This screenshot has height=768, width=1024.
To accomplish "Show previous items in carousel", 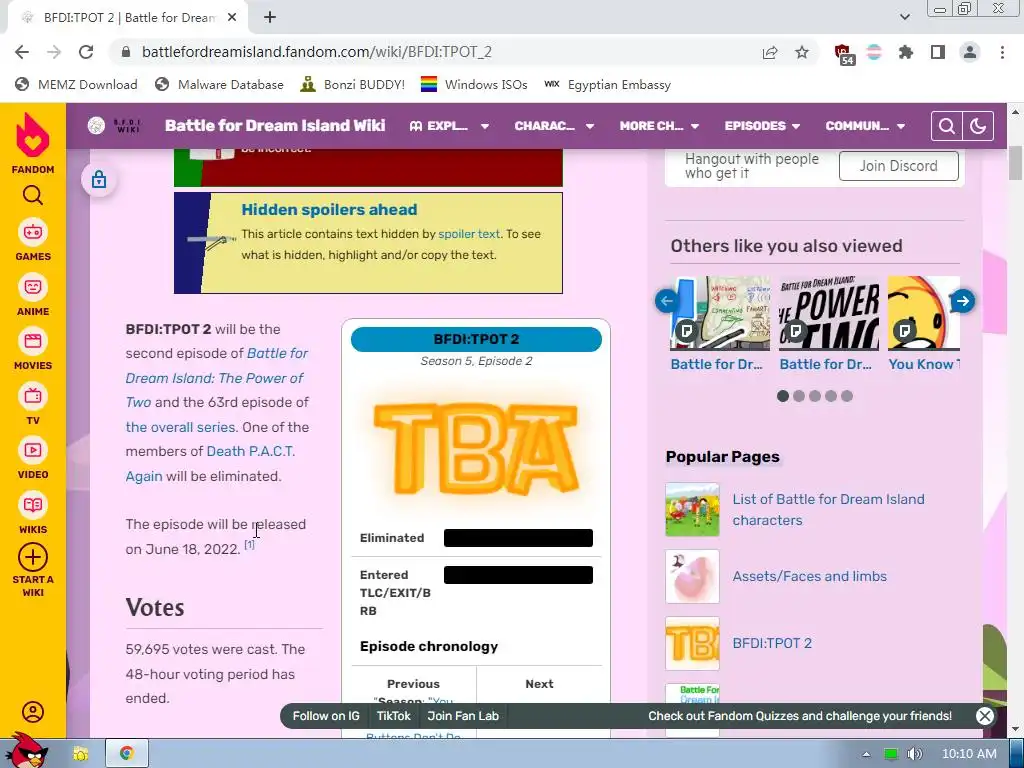I will pyautogui.click(x=667, y=301).
